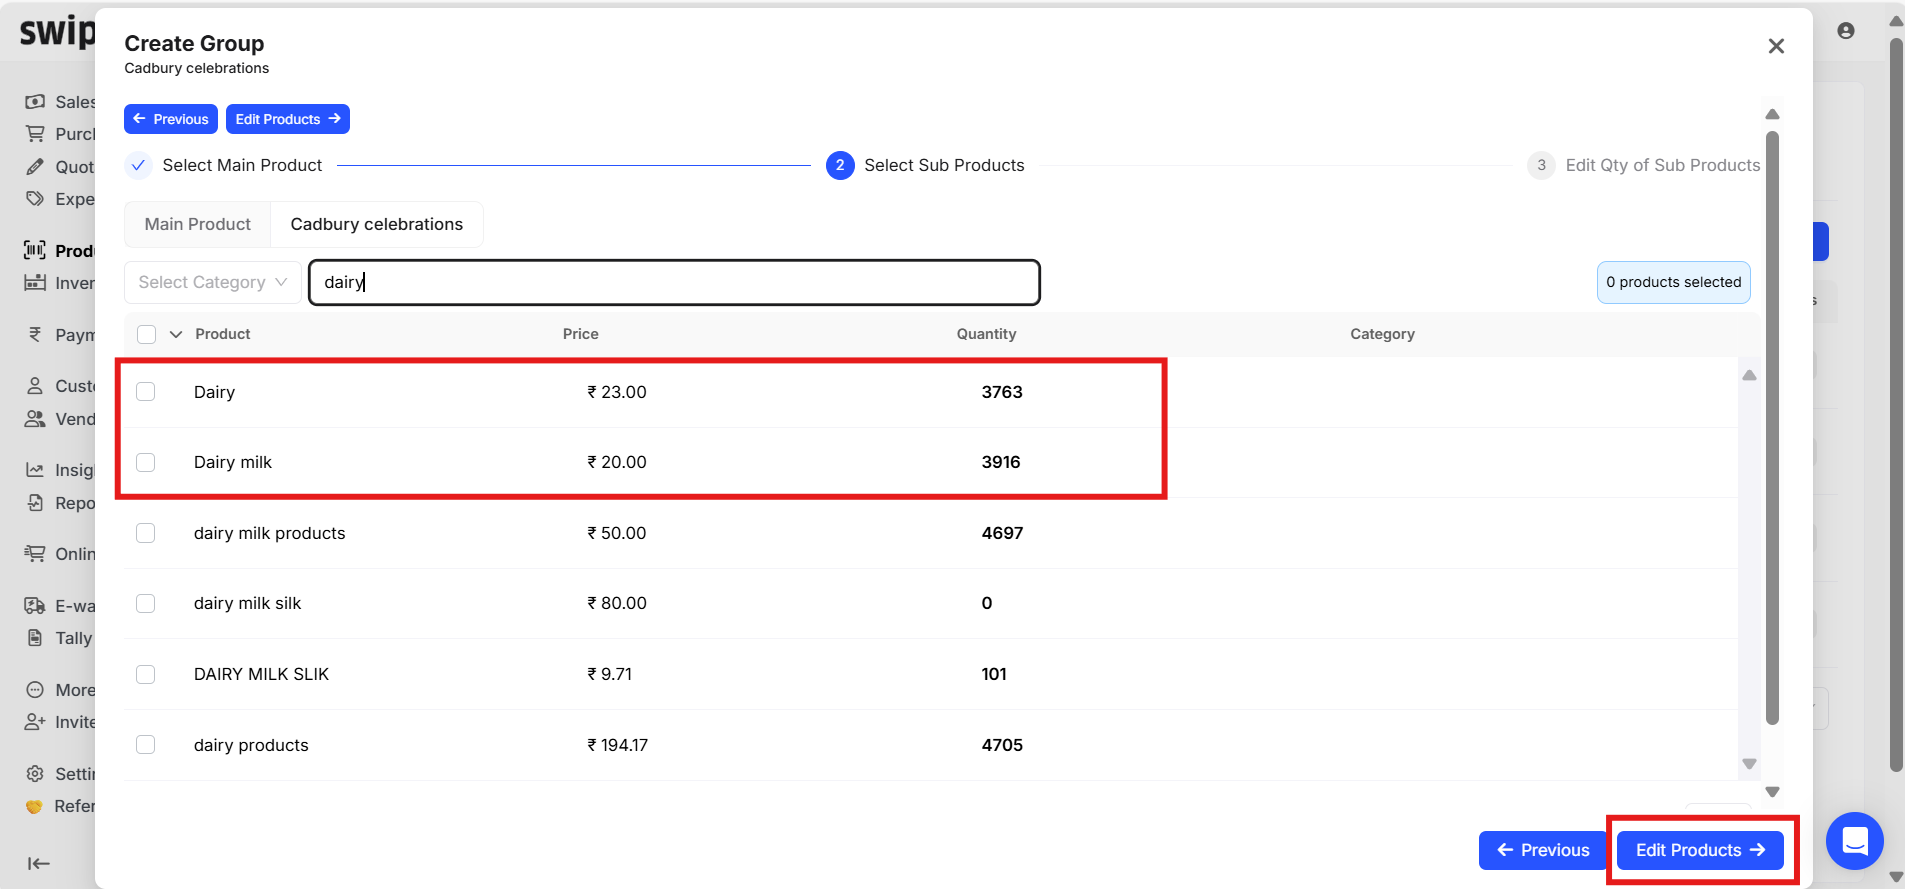Click the Main Product label tab
The image size is (1905, 889).
click(x=198, y=224)
